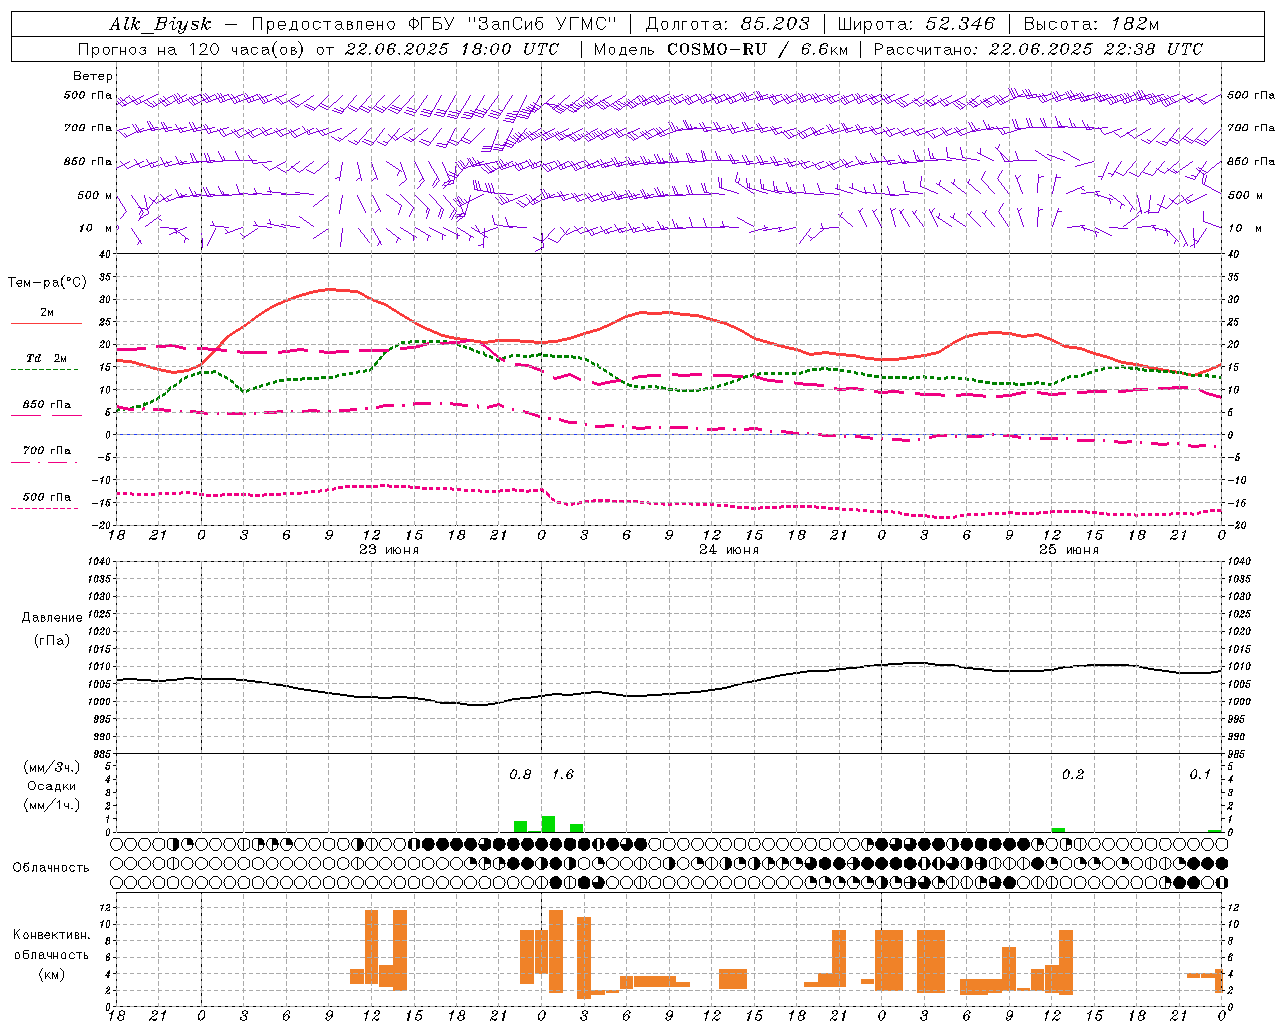Click the "Td 2м" dew point legend entry
The height and width of the screenshot is (1024, 1280).
pyautogui.click(x=46, y=358)
